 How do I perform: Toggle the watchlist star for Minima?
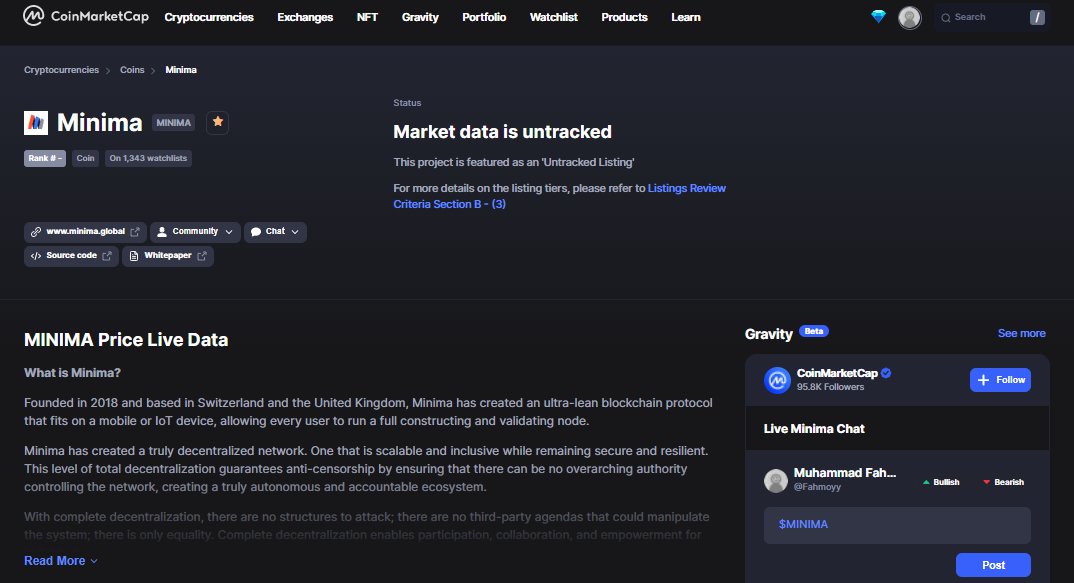(x=218, y=122)
